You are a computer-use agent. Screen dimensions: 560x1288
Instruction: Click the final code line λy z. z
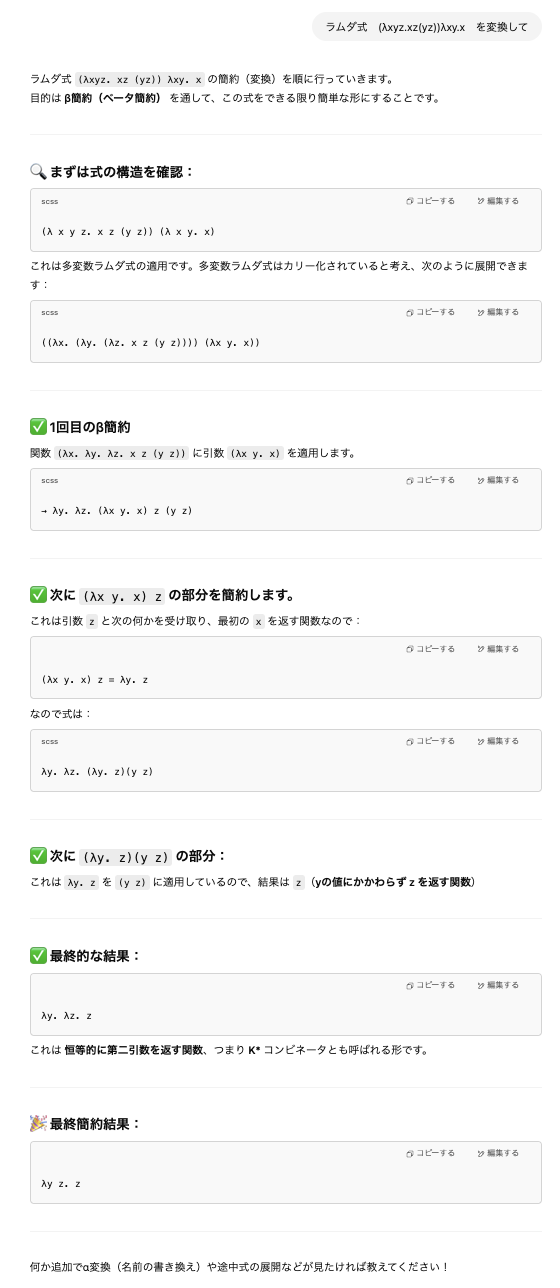(x=61, y=1184)
